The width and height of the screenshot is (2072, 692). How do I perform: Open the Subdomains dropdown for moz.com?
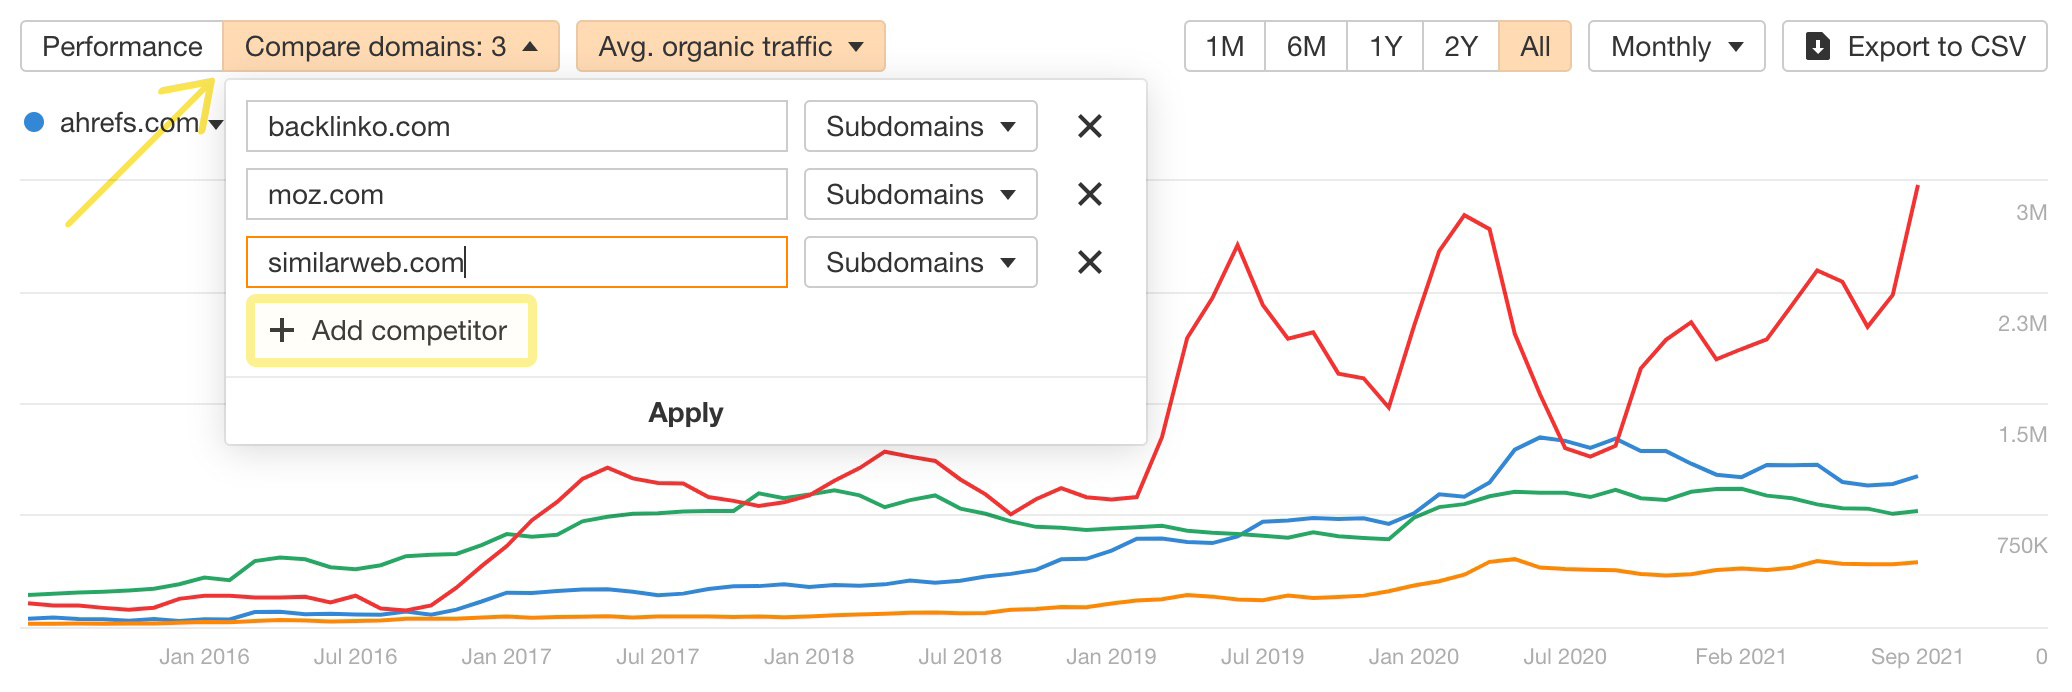920,194
